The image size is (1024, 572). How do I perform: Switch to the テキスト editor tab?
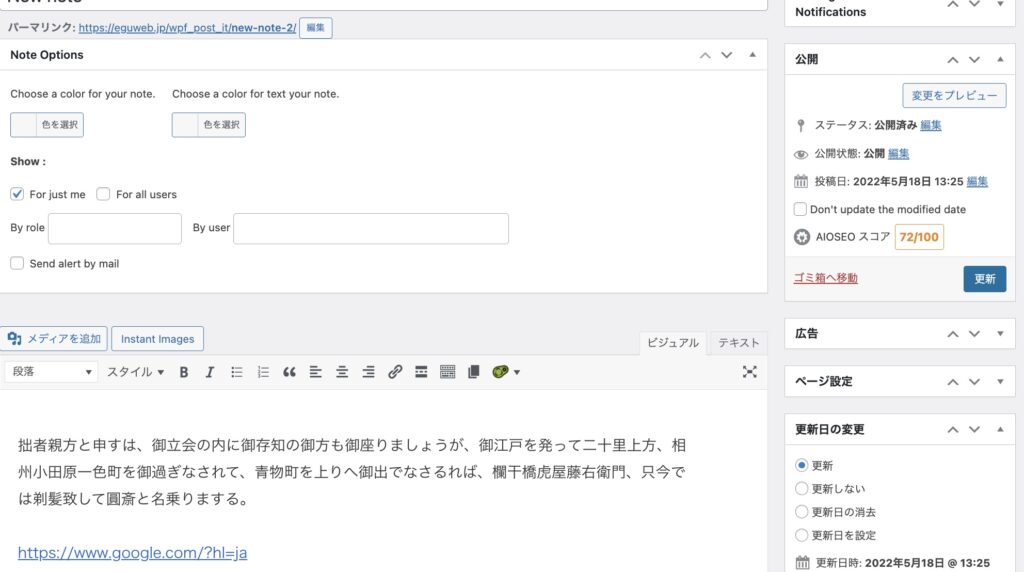coord(738,343)
